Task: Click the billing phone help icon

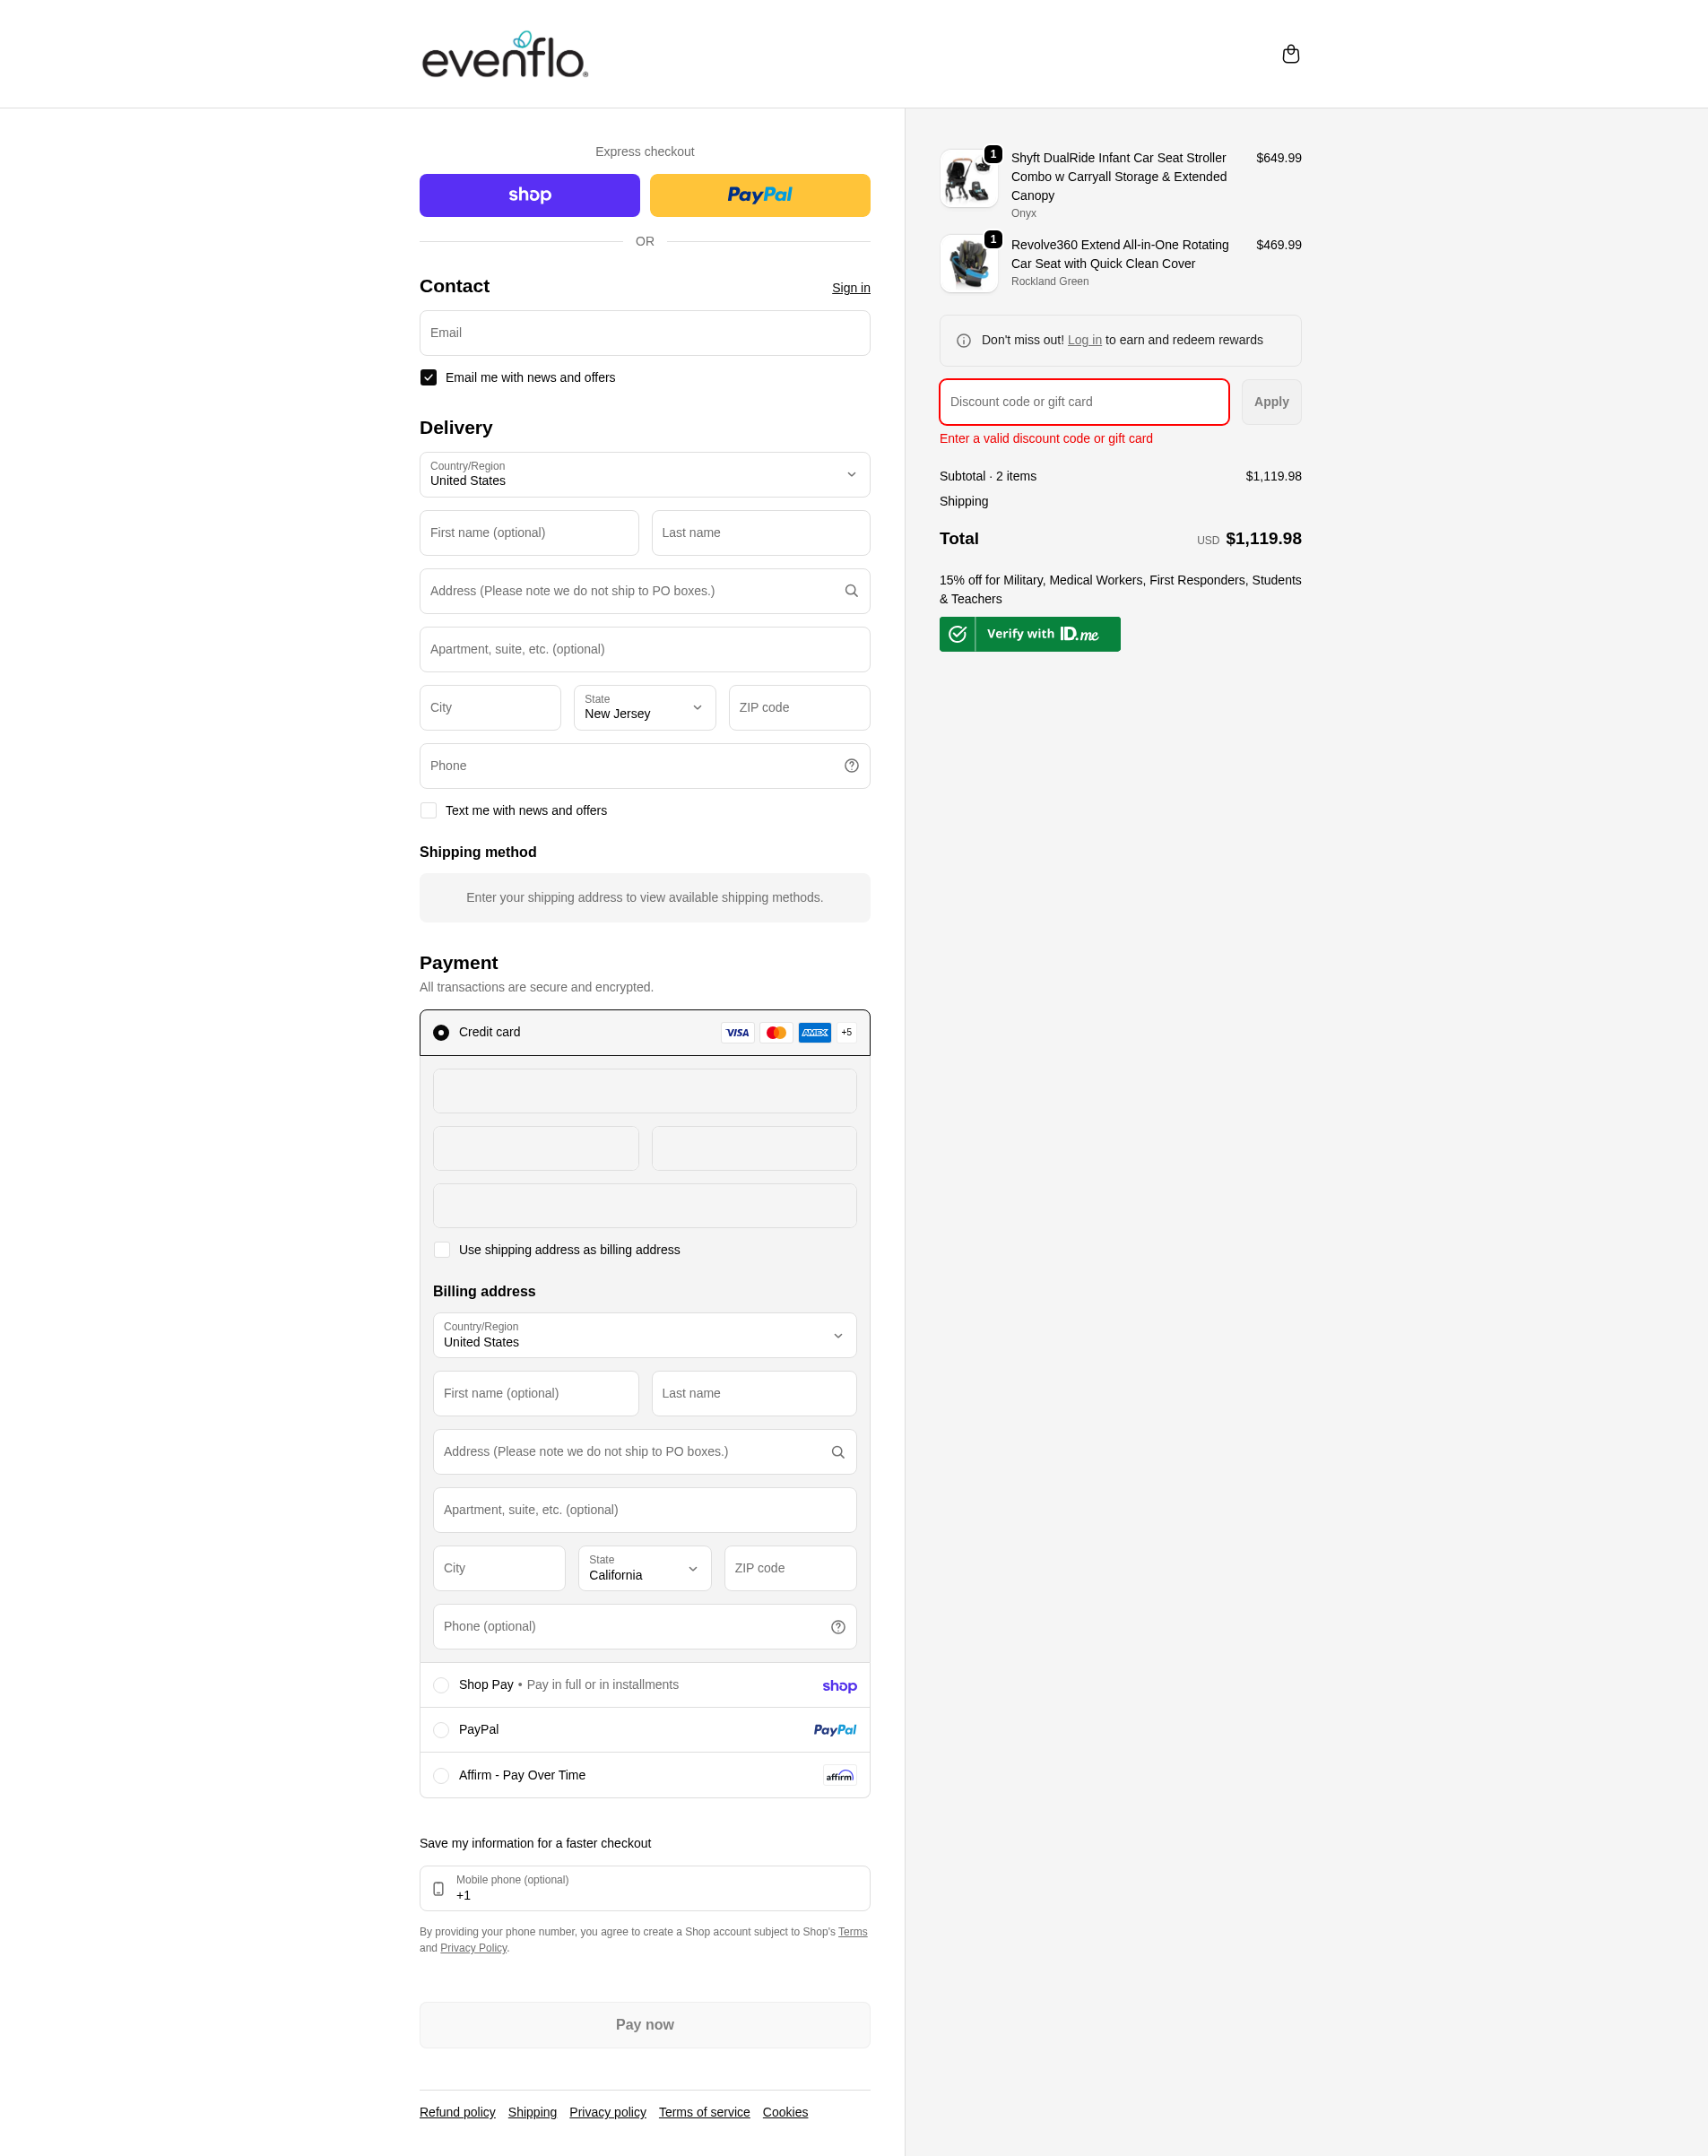Action: [x=838, y=1626]
